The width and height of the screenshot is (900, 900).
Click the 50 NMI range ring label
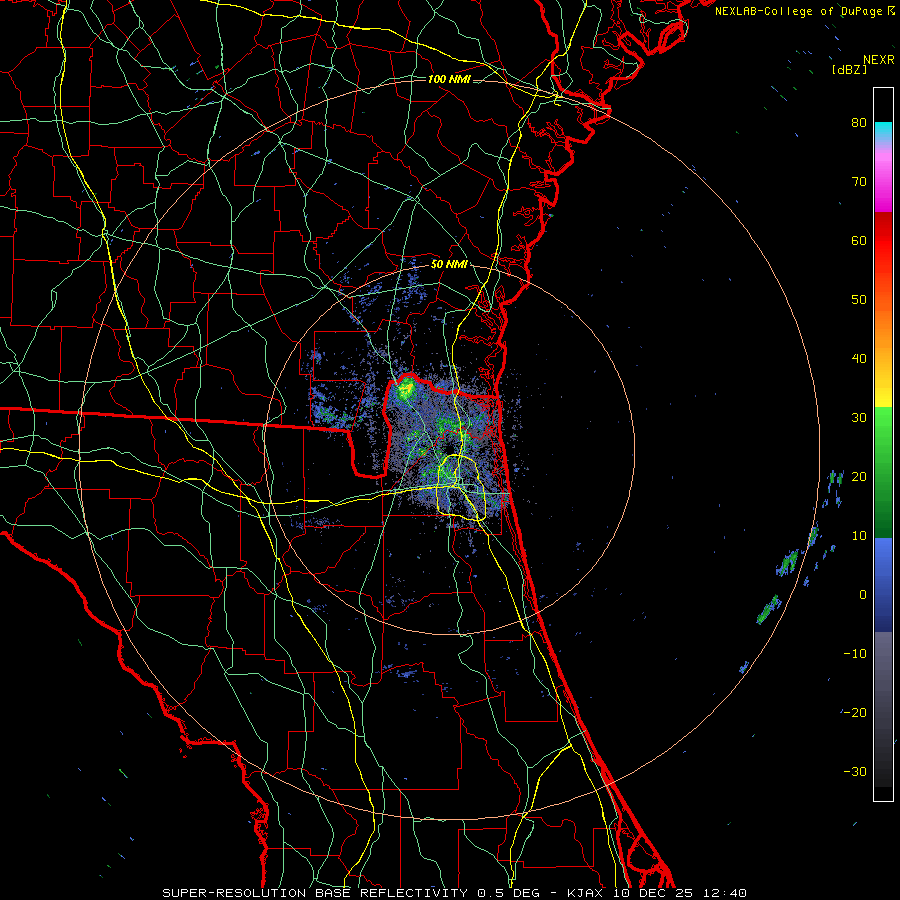(x=449, y=265)
